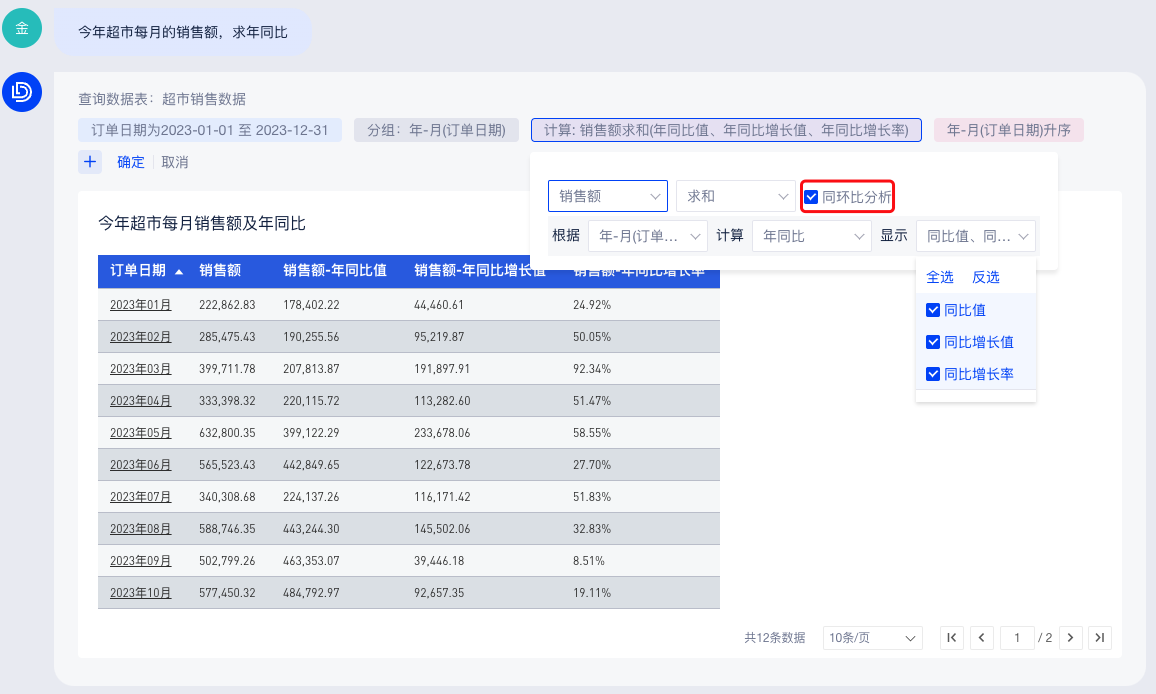This screenshot has height=694, width=1156.
Task: Open the 销售额 field dropdown
Action: (x=608, y=197)
